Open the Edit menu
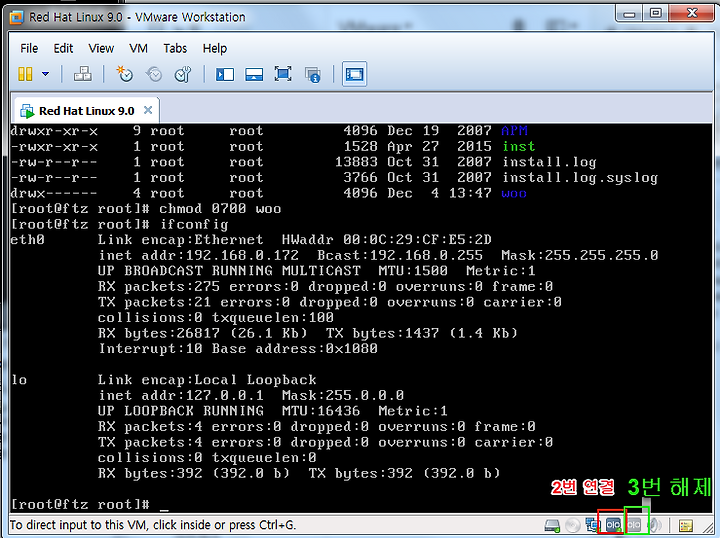Image resolution: width=720 pixels, height=538 pixels. [63, 48]
